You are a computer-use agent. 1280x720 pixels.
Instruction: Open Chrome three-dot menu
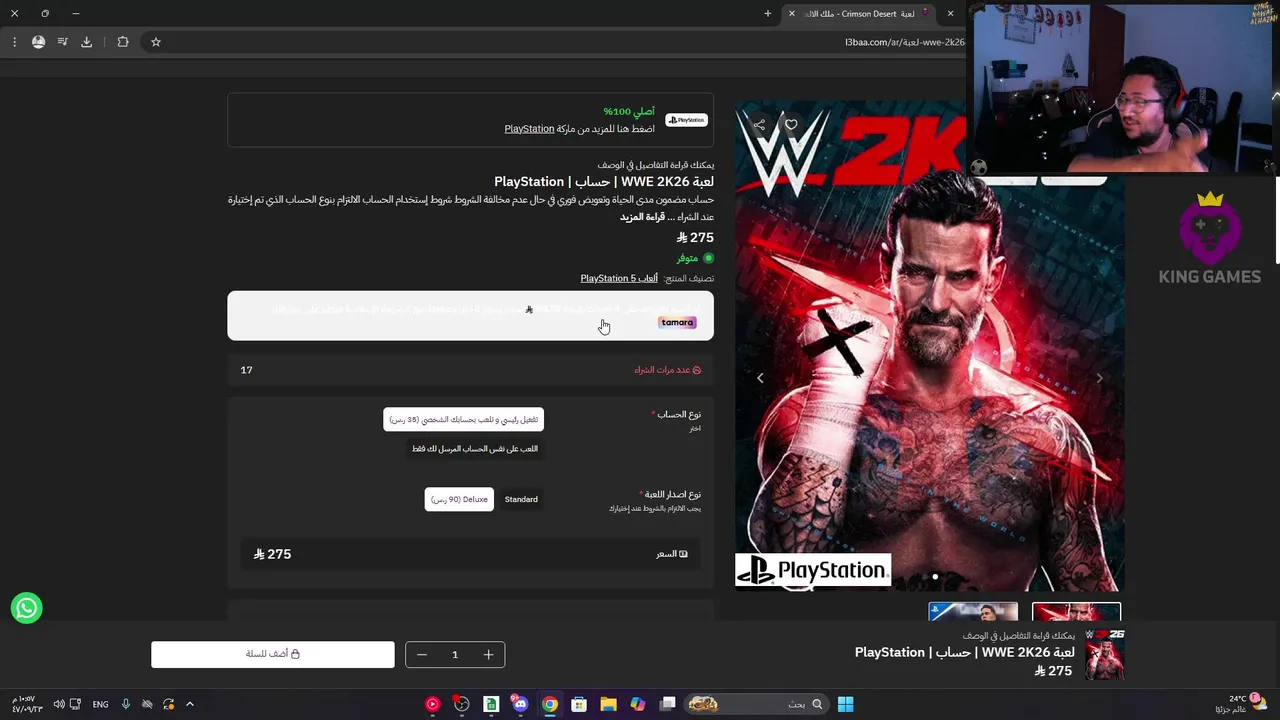coord(14,42)
